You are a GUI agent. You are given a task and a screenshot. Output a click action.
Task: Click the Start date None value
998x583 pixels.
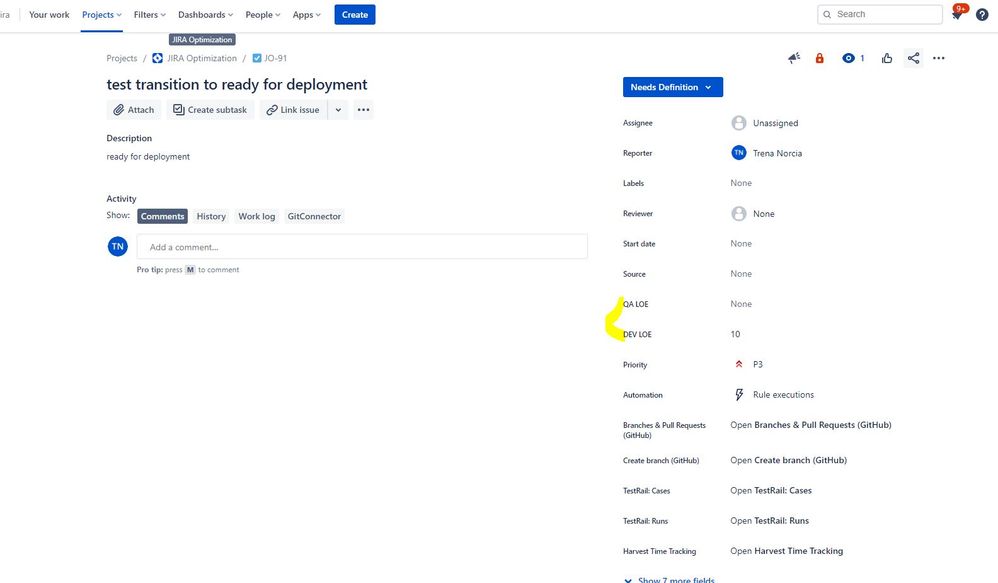[741, 243]
